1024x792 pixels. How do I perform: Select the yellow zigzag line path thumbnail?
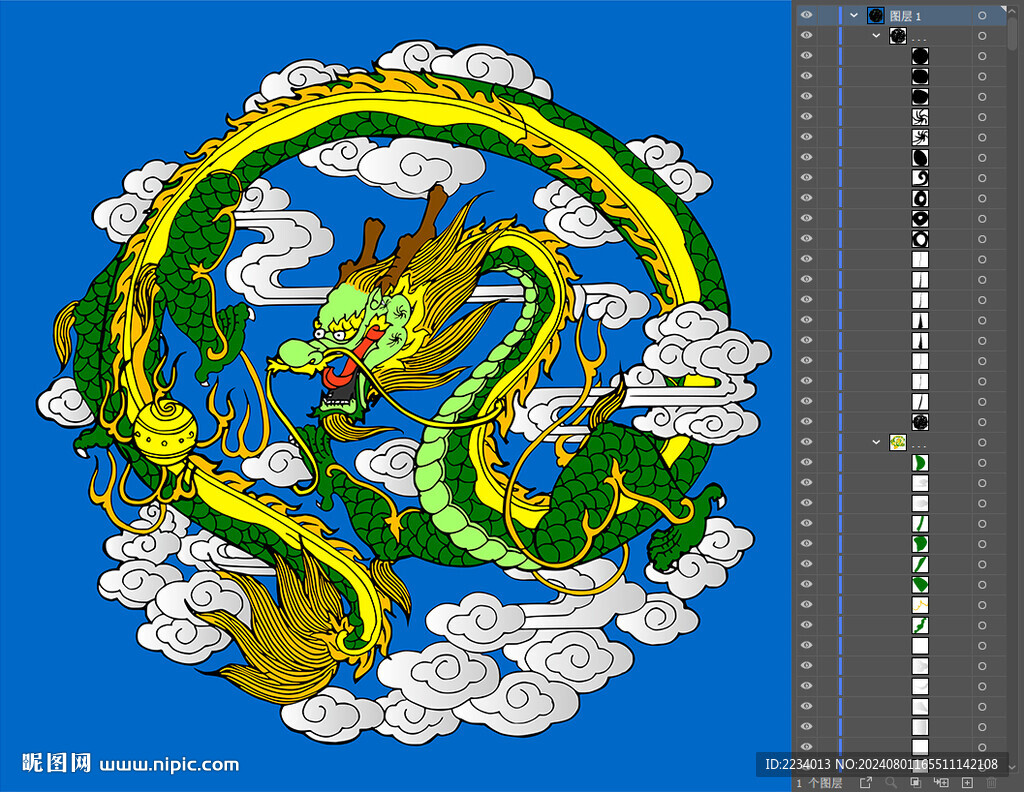(x=920, y=605)
